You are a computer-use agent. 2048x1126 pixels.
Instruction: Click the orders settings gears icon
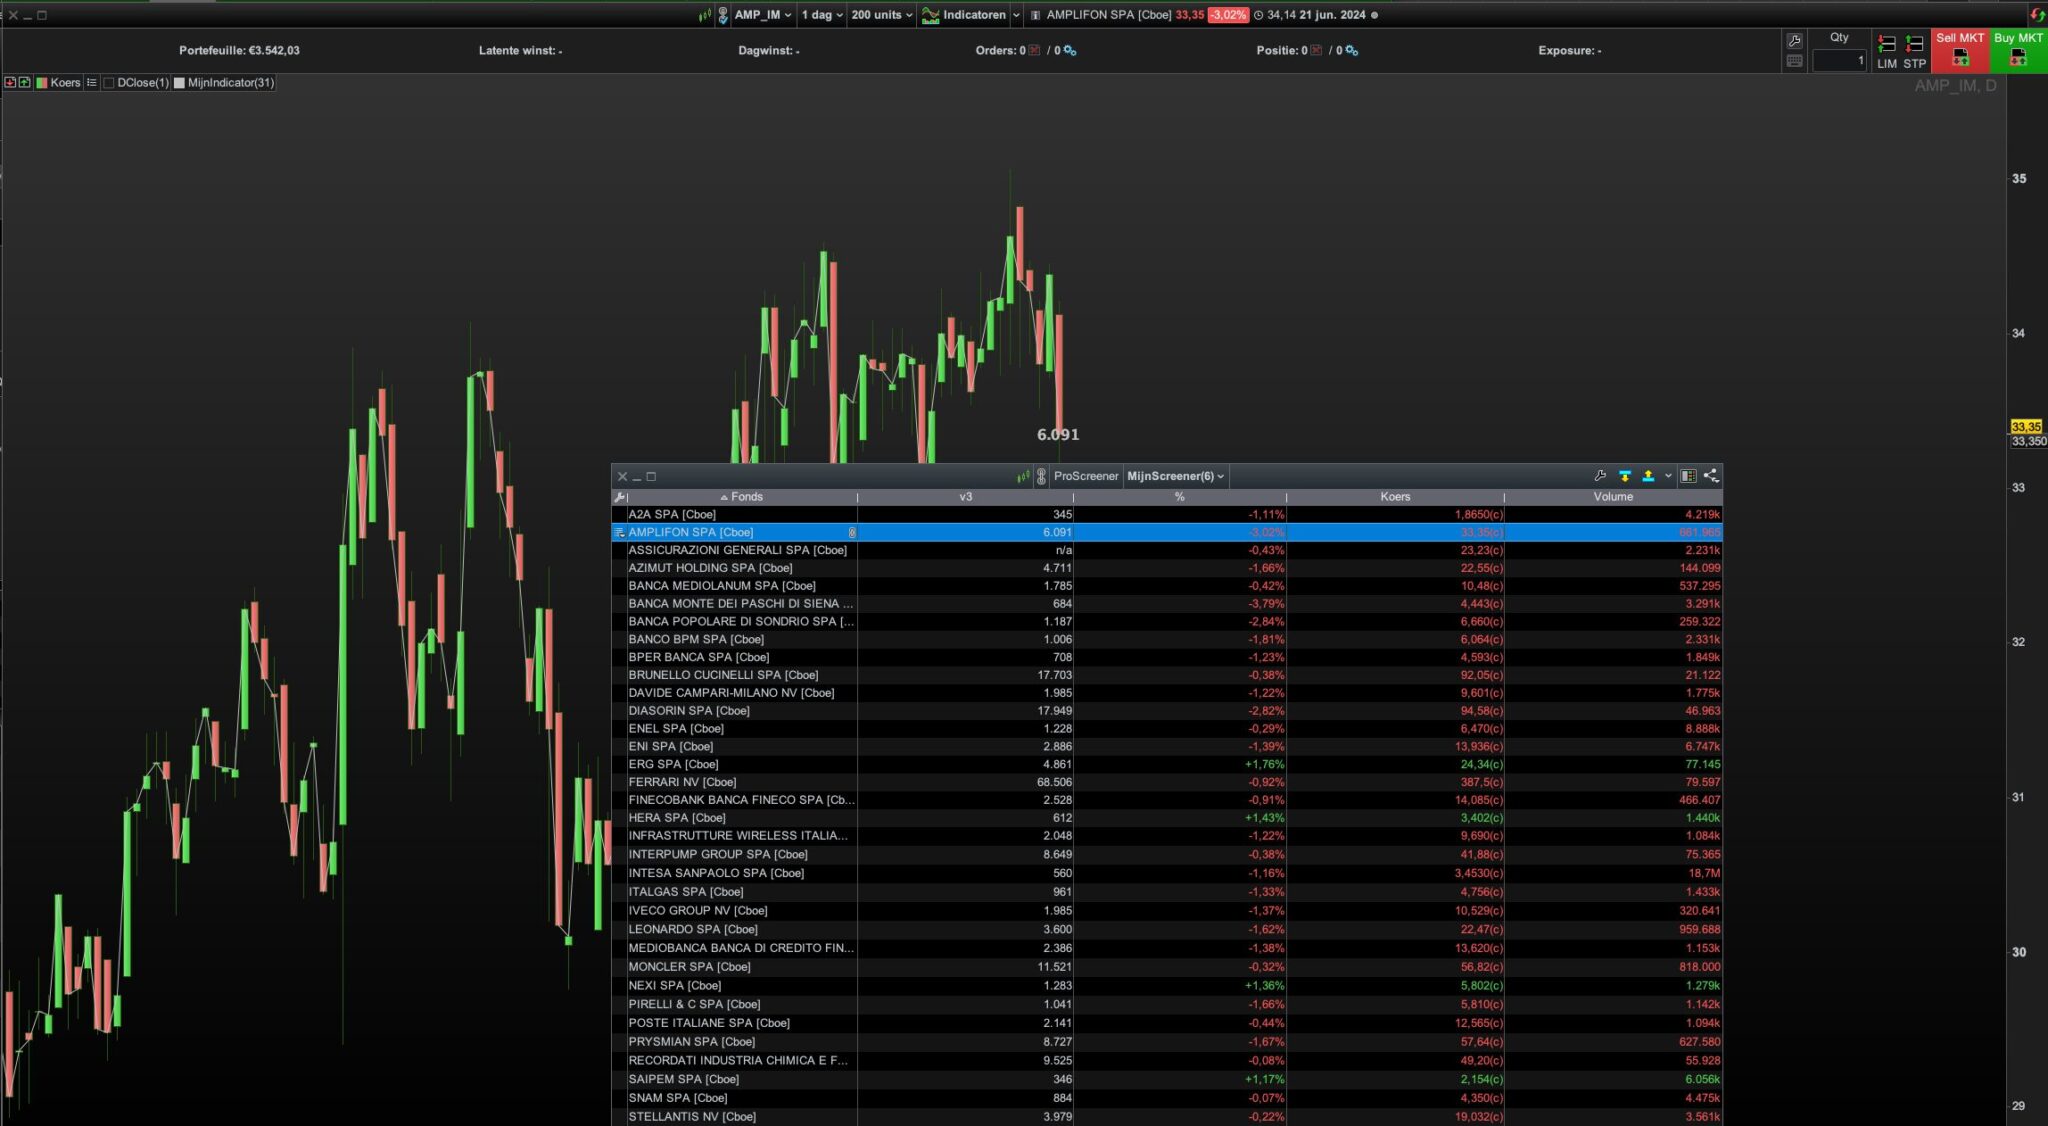[x=1070, y=50]
